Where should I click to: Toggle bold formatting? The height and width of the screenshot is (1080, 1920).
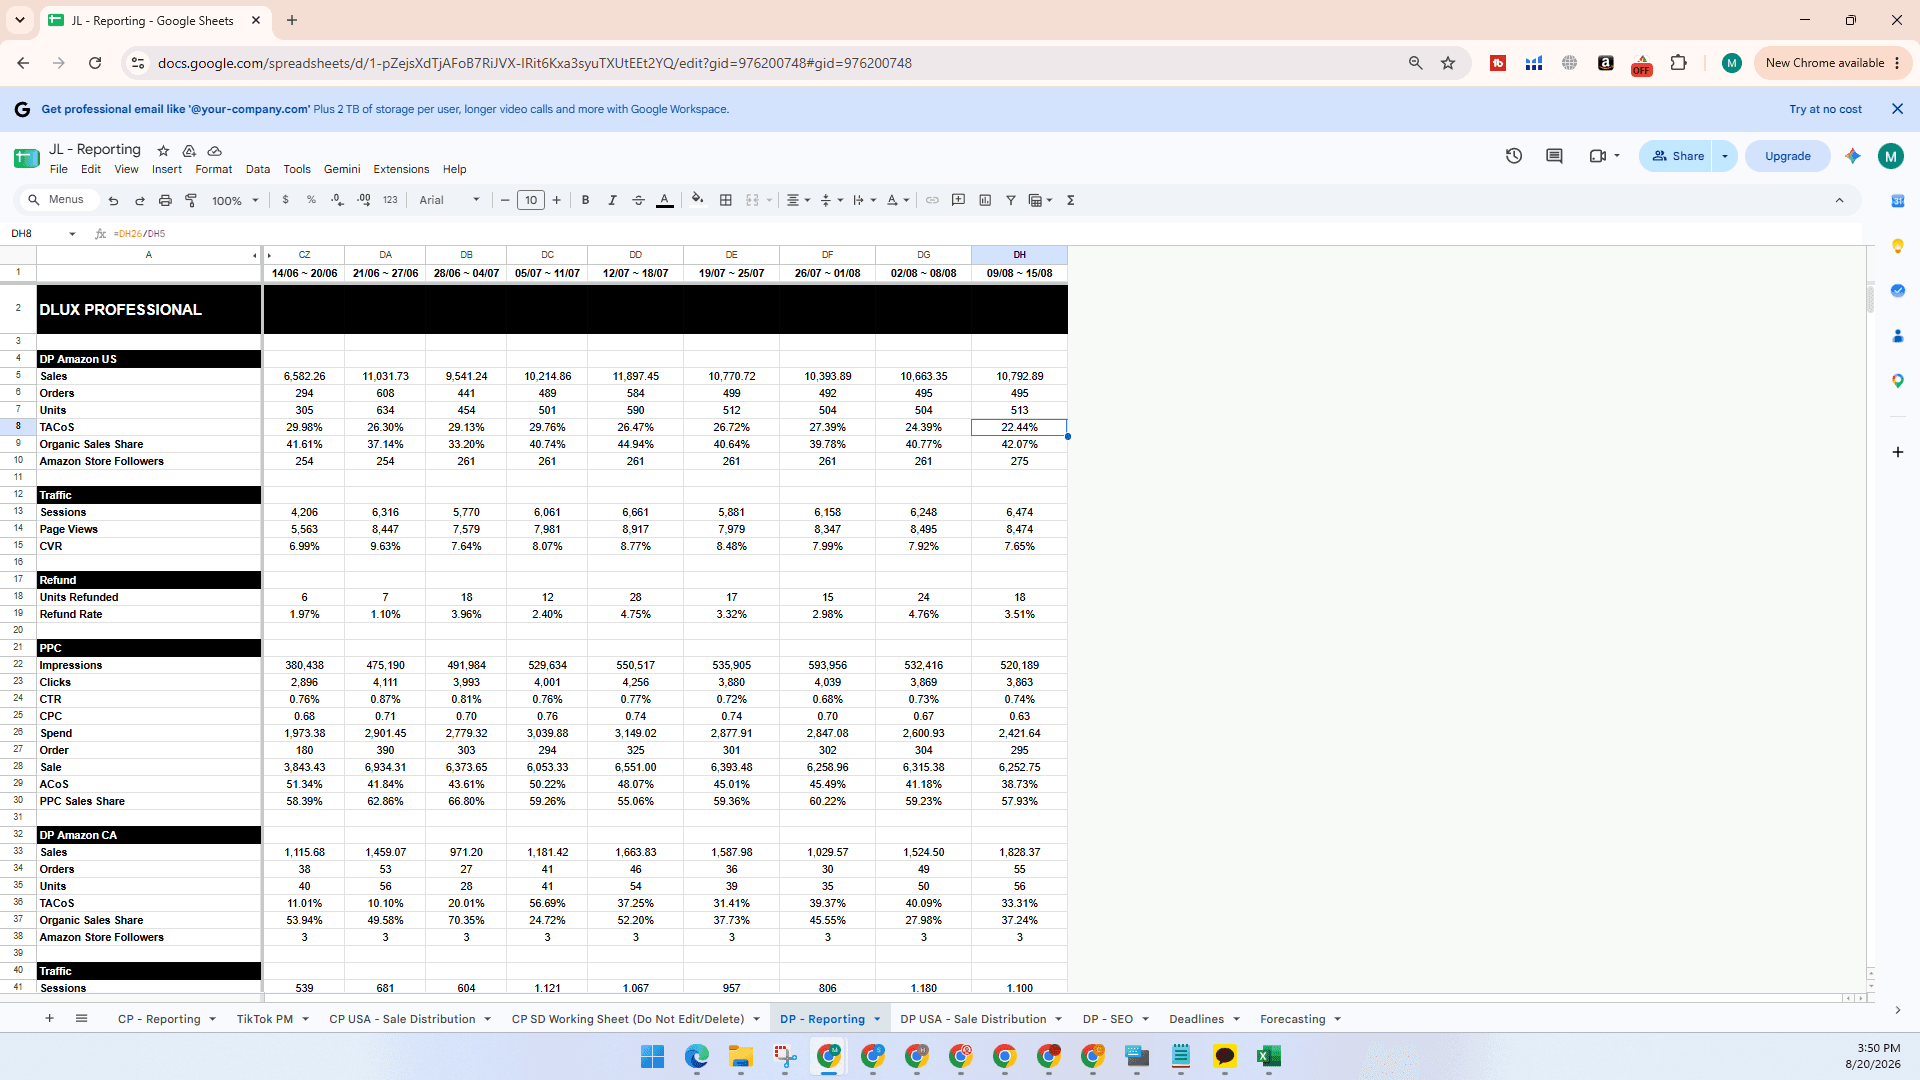pos(586,200)
